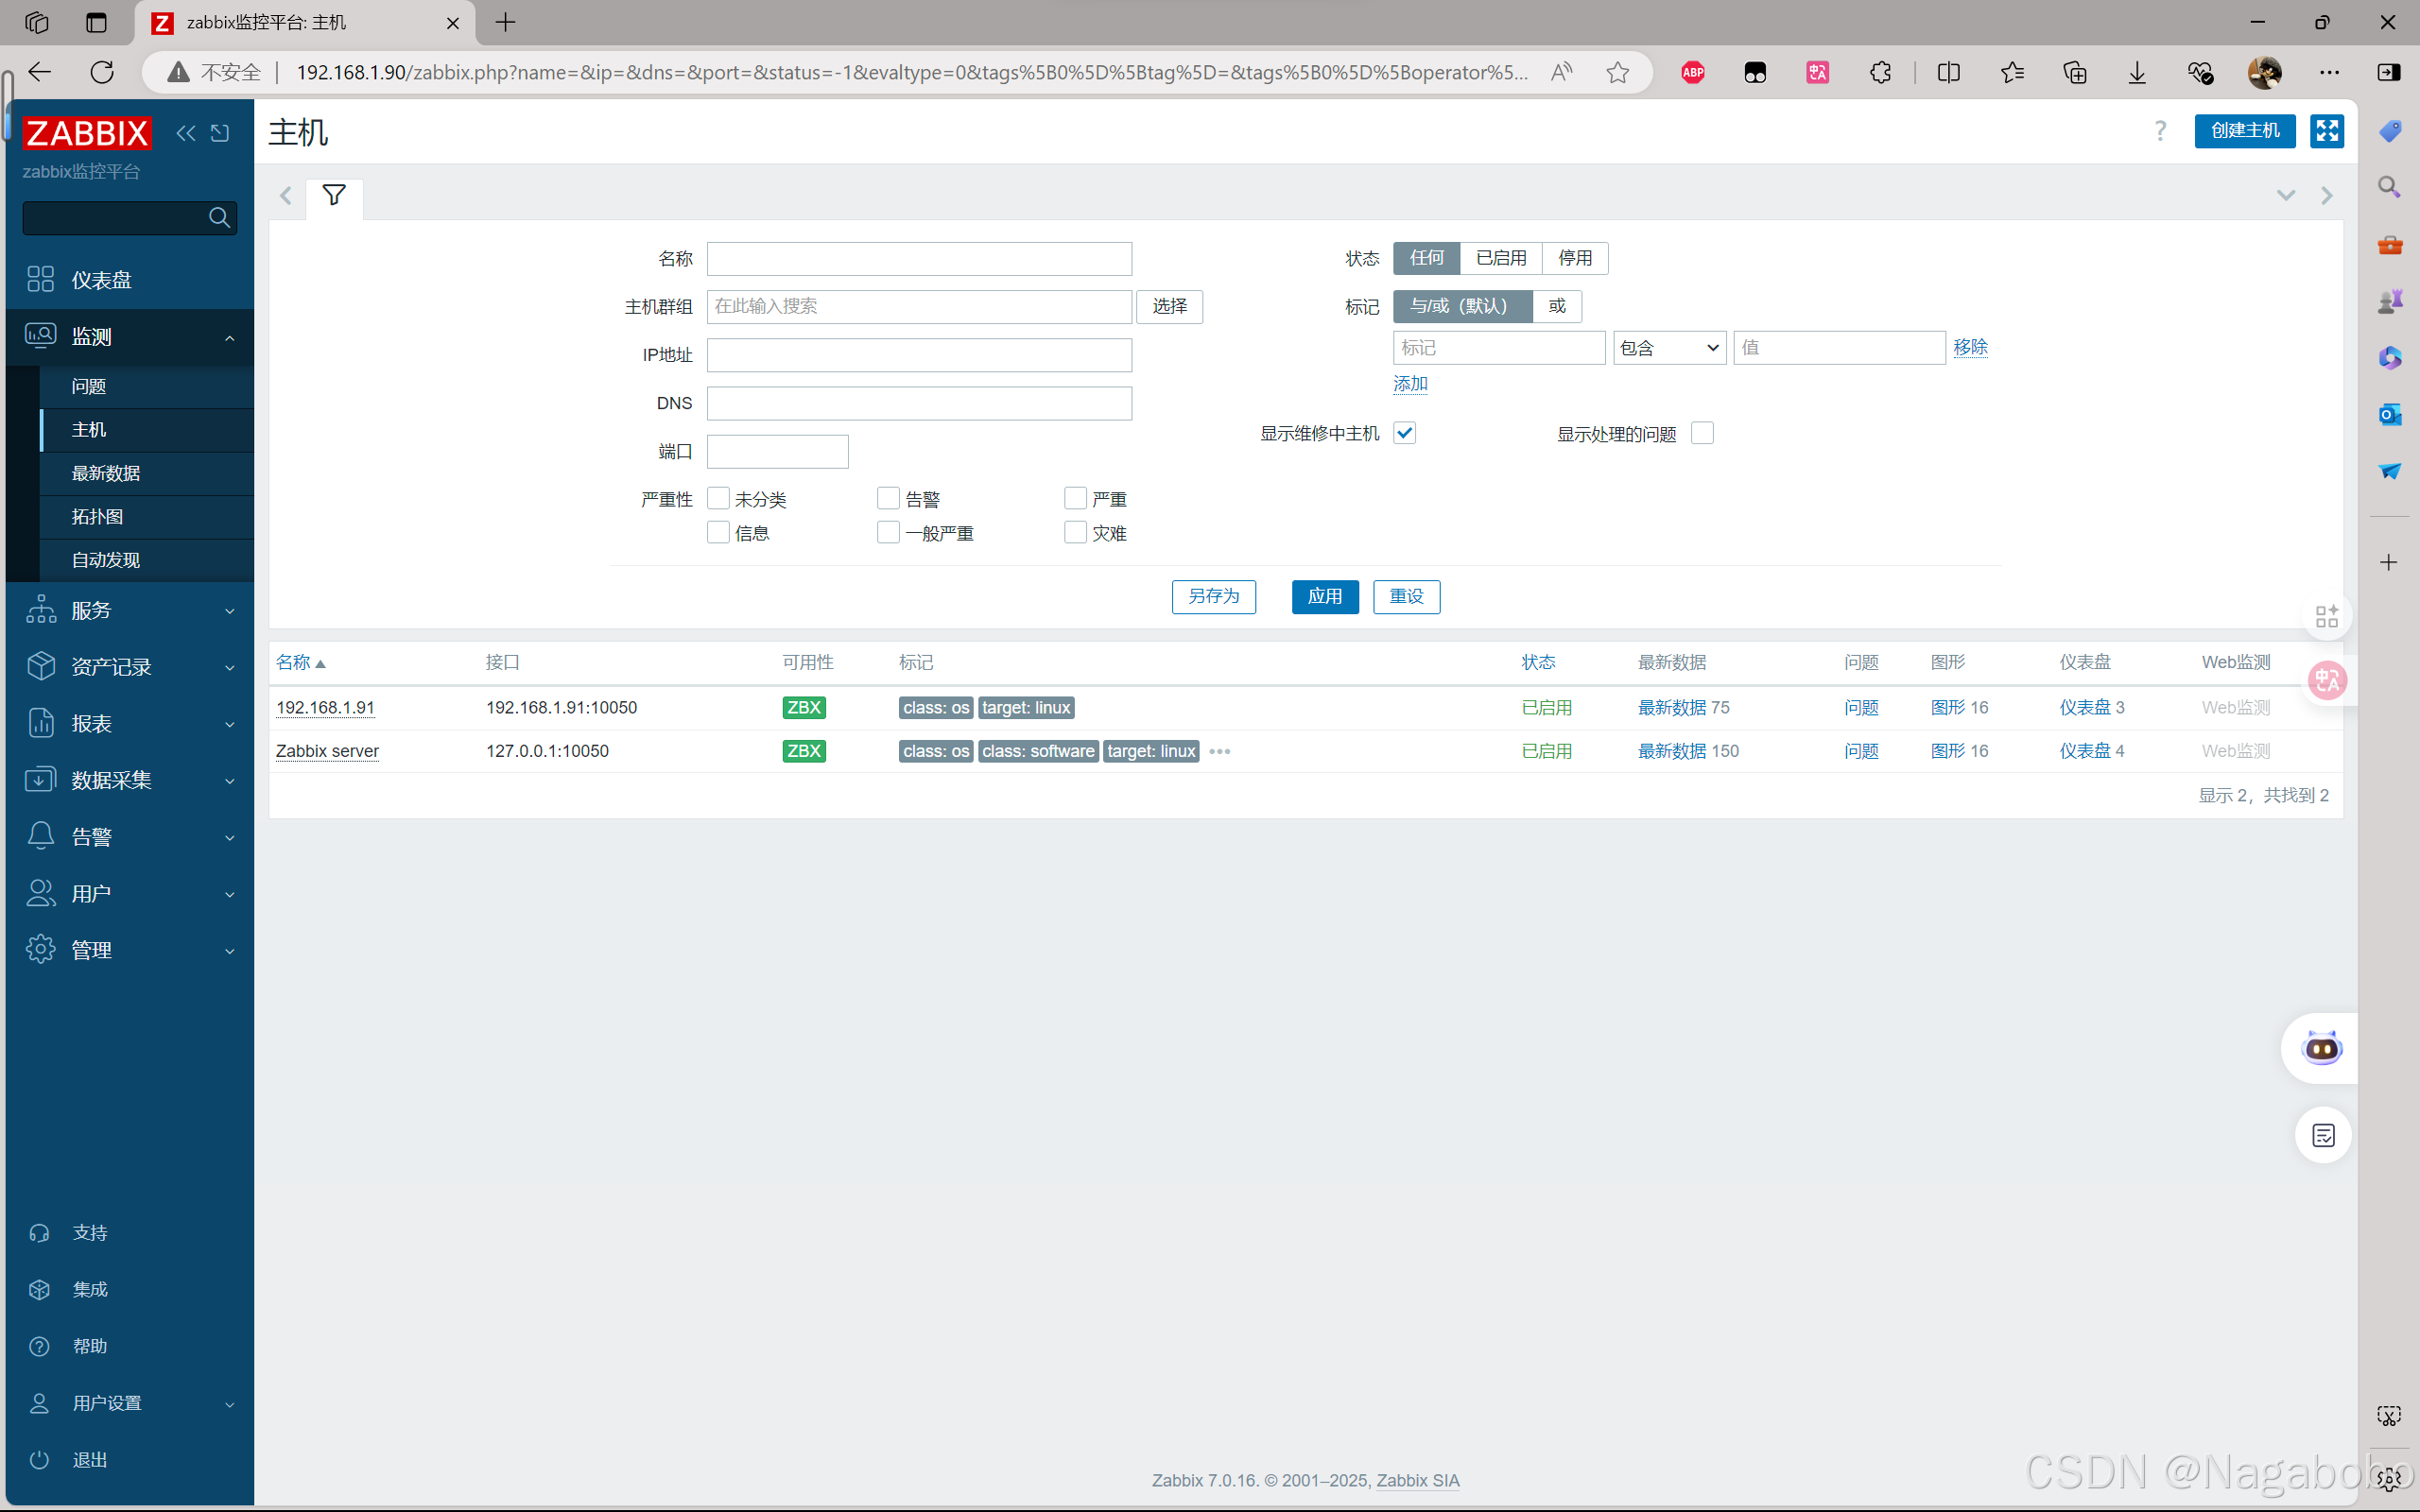Collapse the Zabbix sidebar with double-arrow icon
This screenshot has width=2420, height=1512.
pyautogui.click(x=185, y=133)
